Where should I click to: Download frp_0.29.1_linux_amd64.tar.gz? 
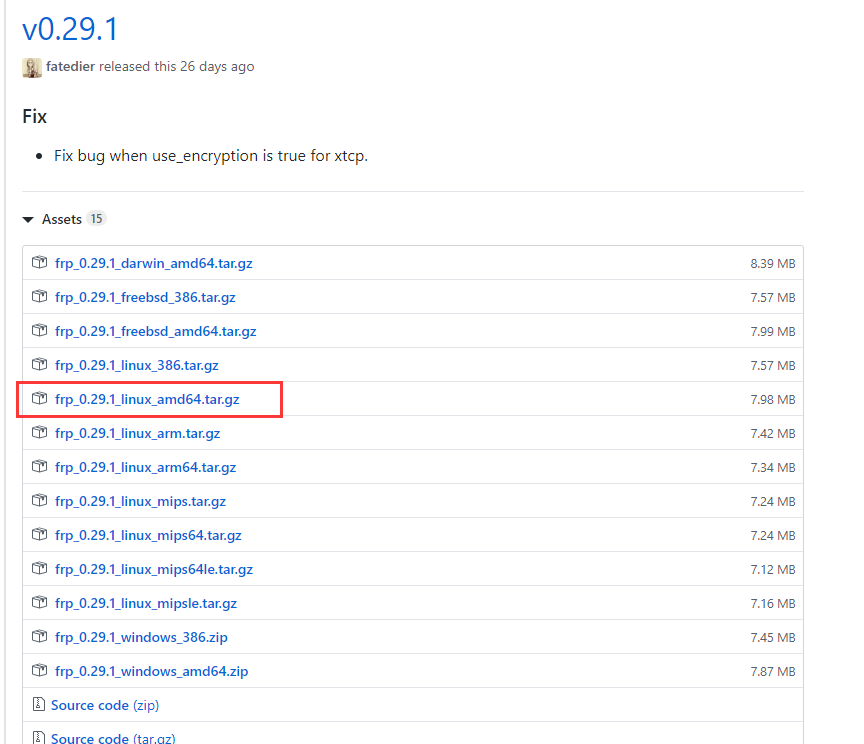[x=147, y=400]
